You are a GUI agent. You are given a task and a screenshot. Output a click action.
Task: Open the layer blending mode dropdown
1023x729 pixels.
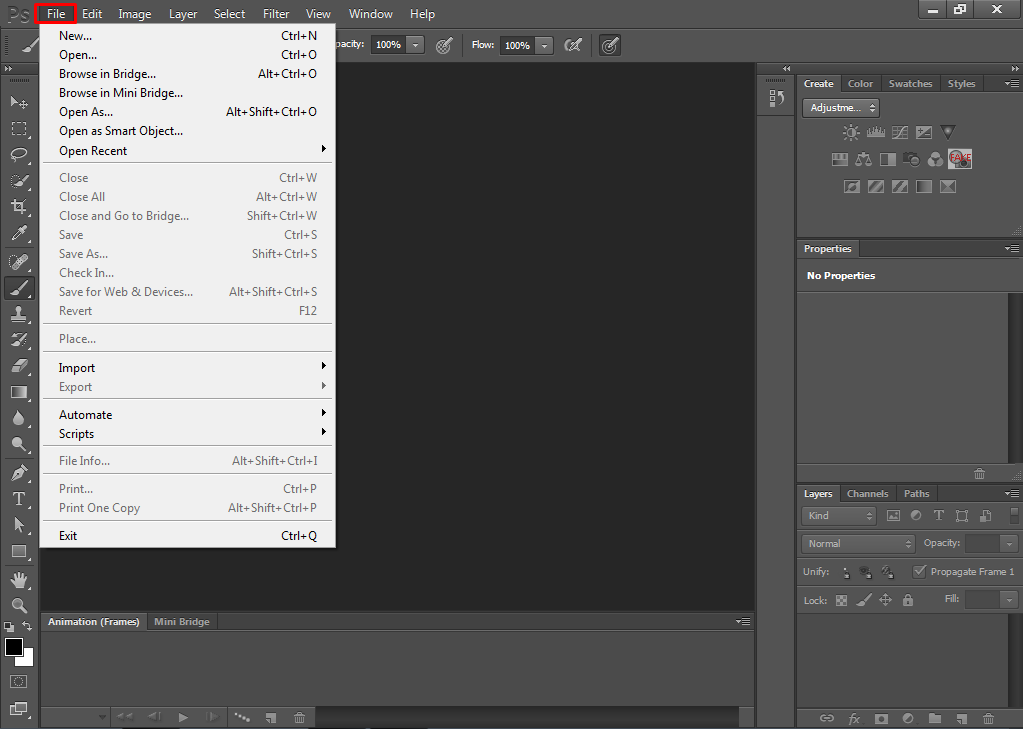(x=857, y=543)
